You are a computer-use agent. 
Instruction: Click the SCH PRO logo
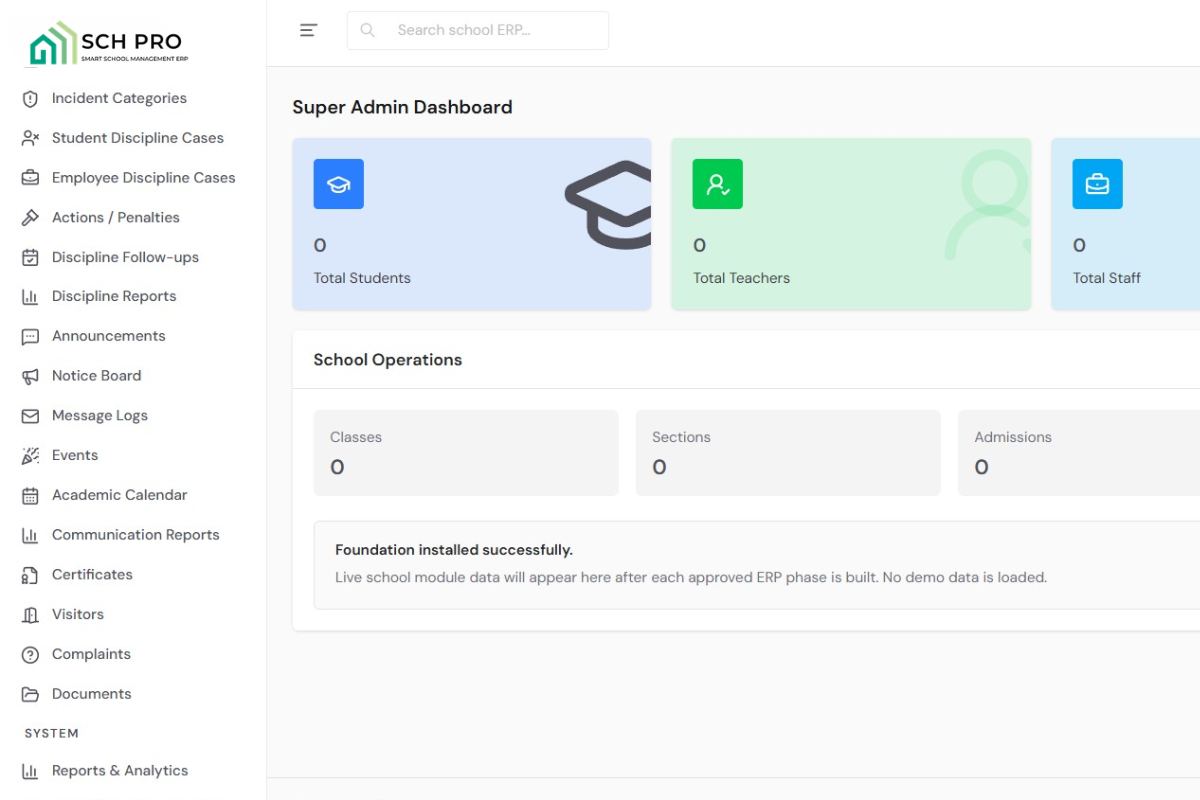click(109, 44)
